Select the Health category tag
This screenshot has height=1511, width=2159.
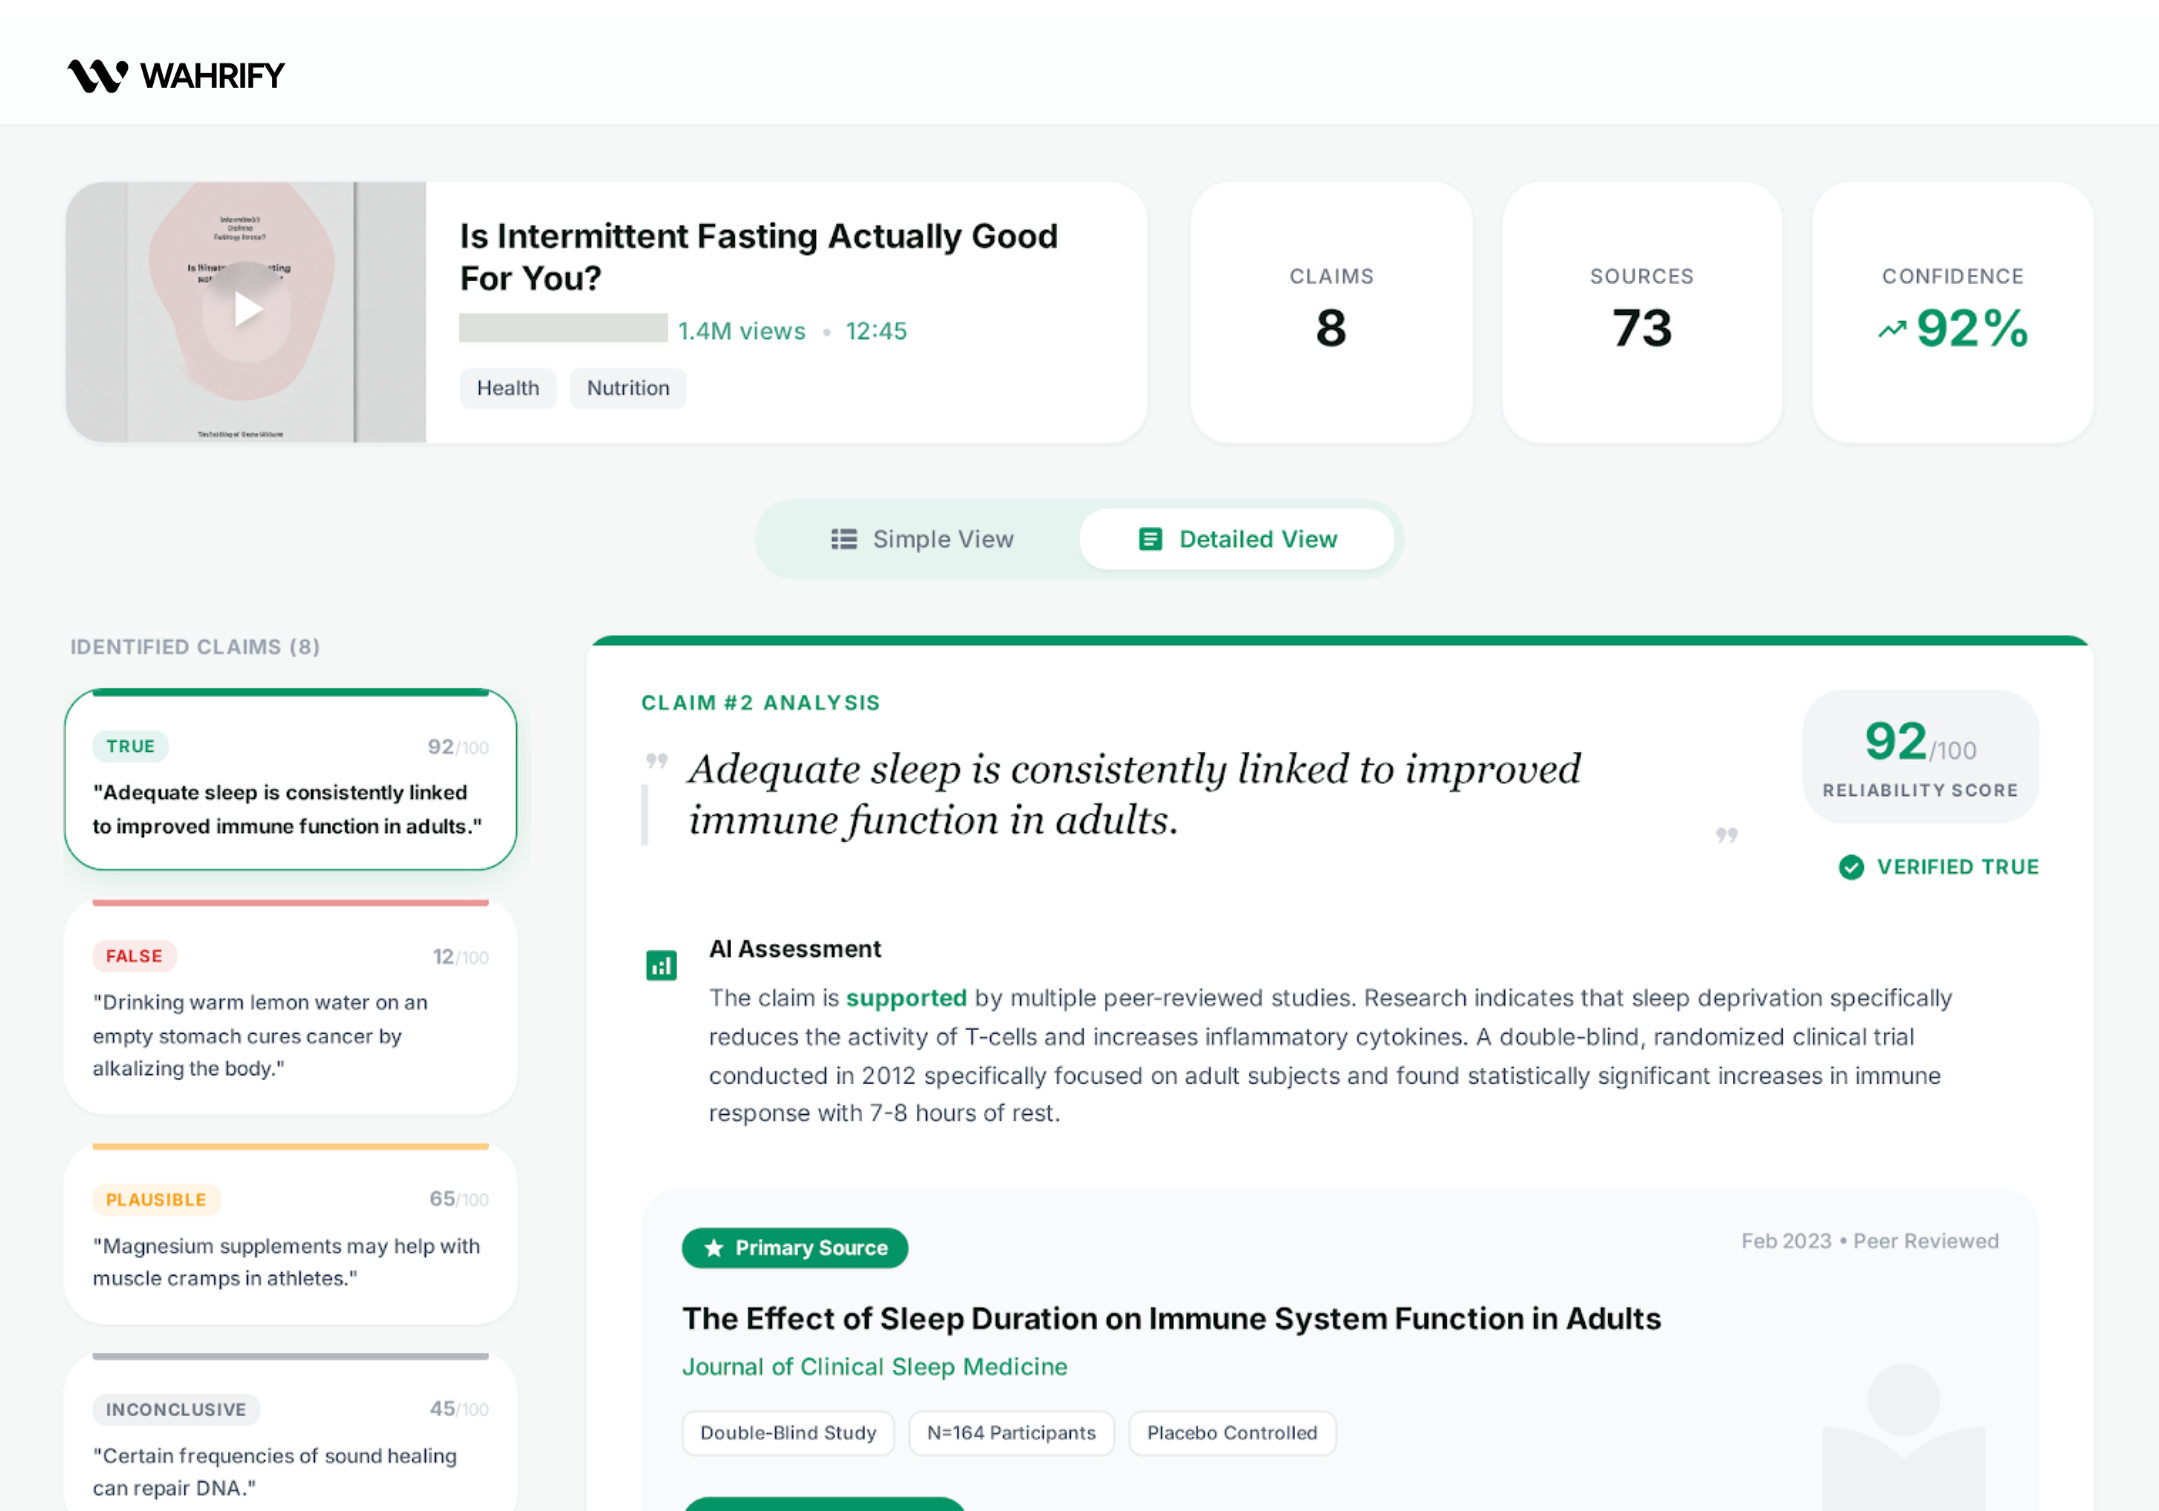click(x=508, y=388)
